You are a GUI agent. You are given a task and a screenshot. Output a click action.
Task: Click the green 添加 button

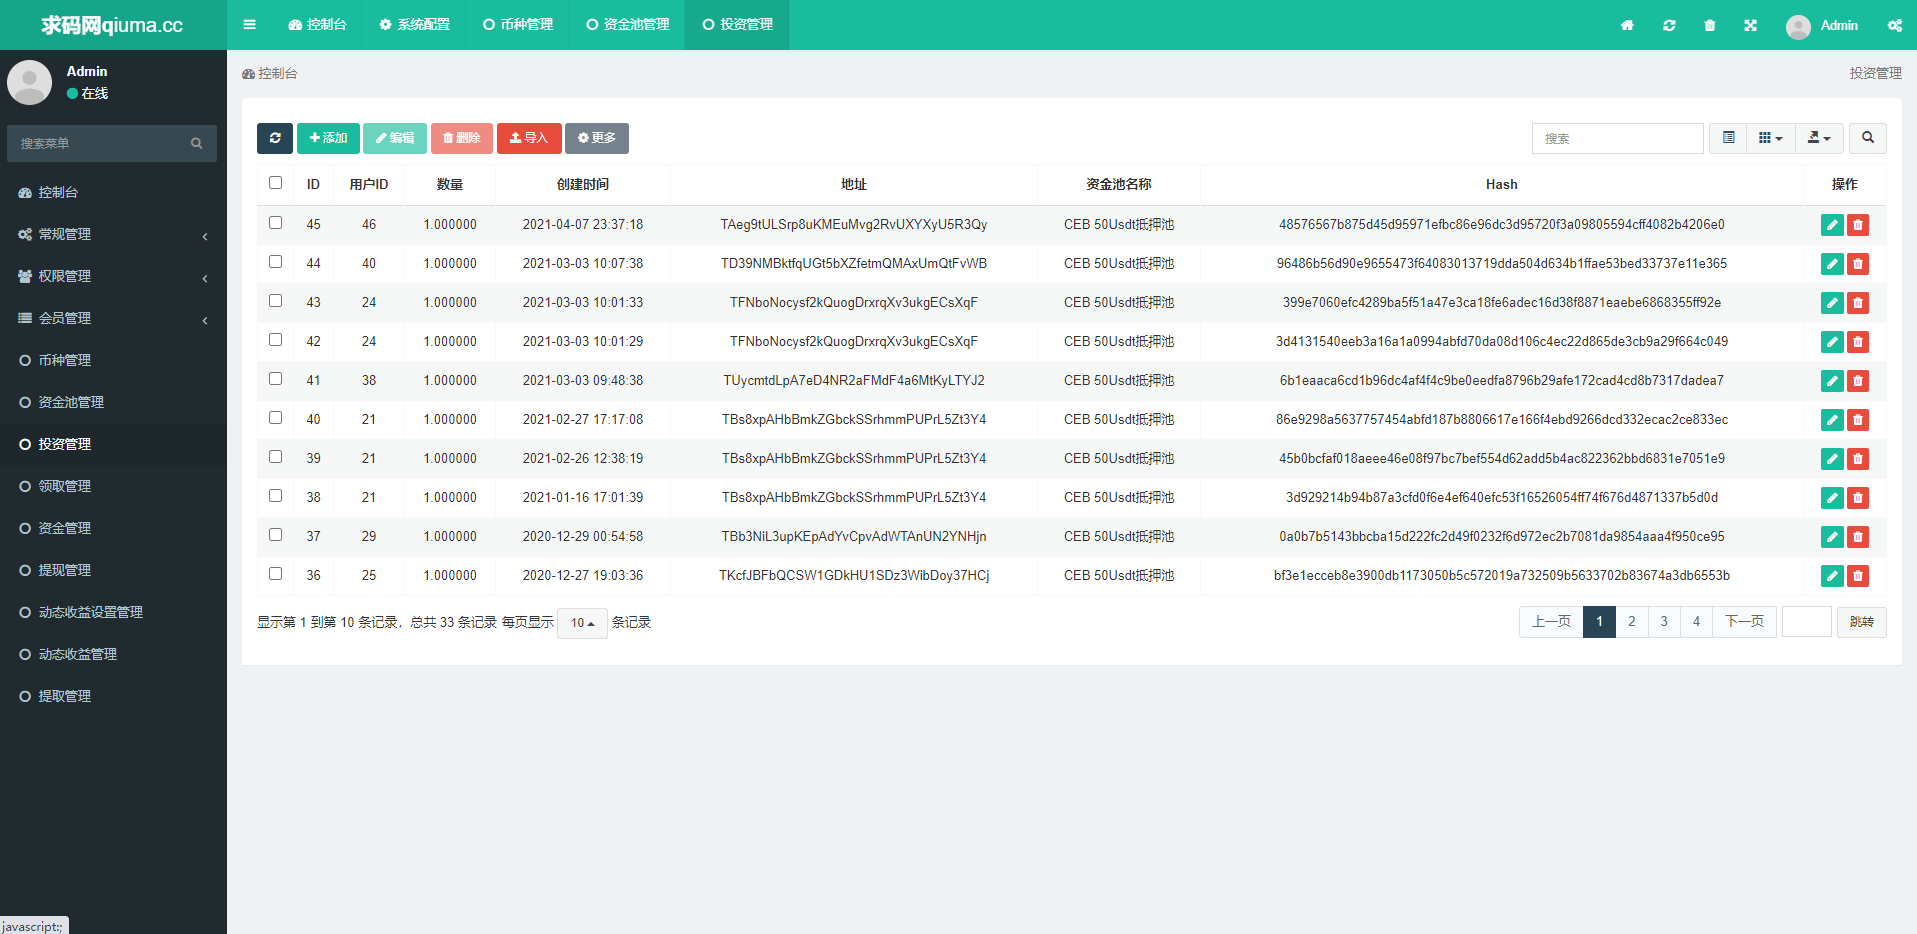pos(328,138)
